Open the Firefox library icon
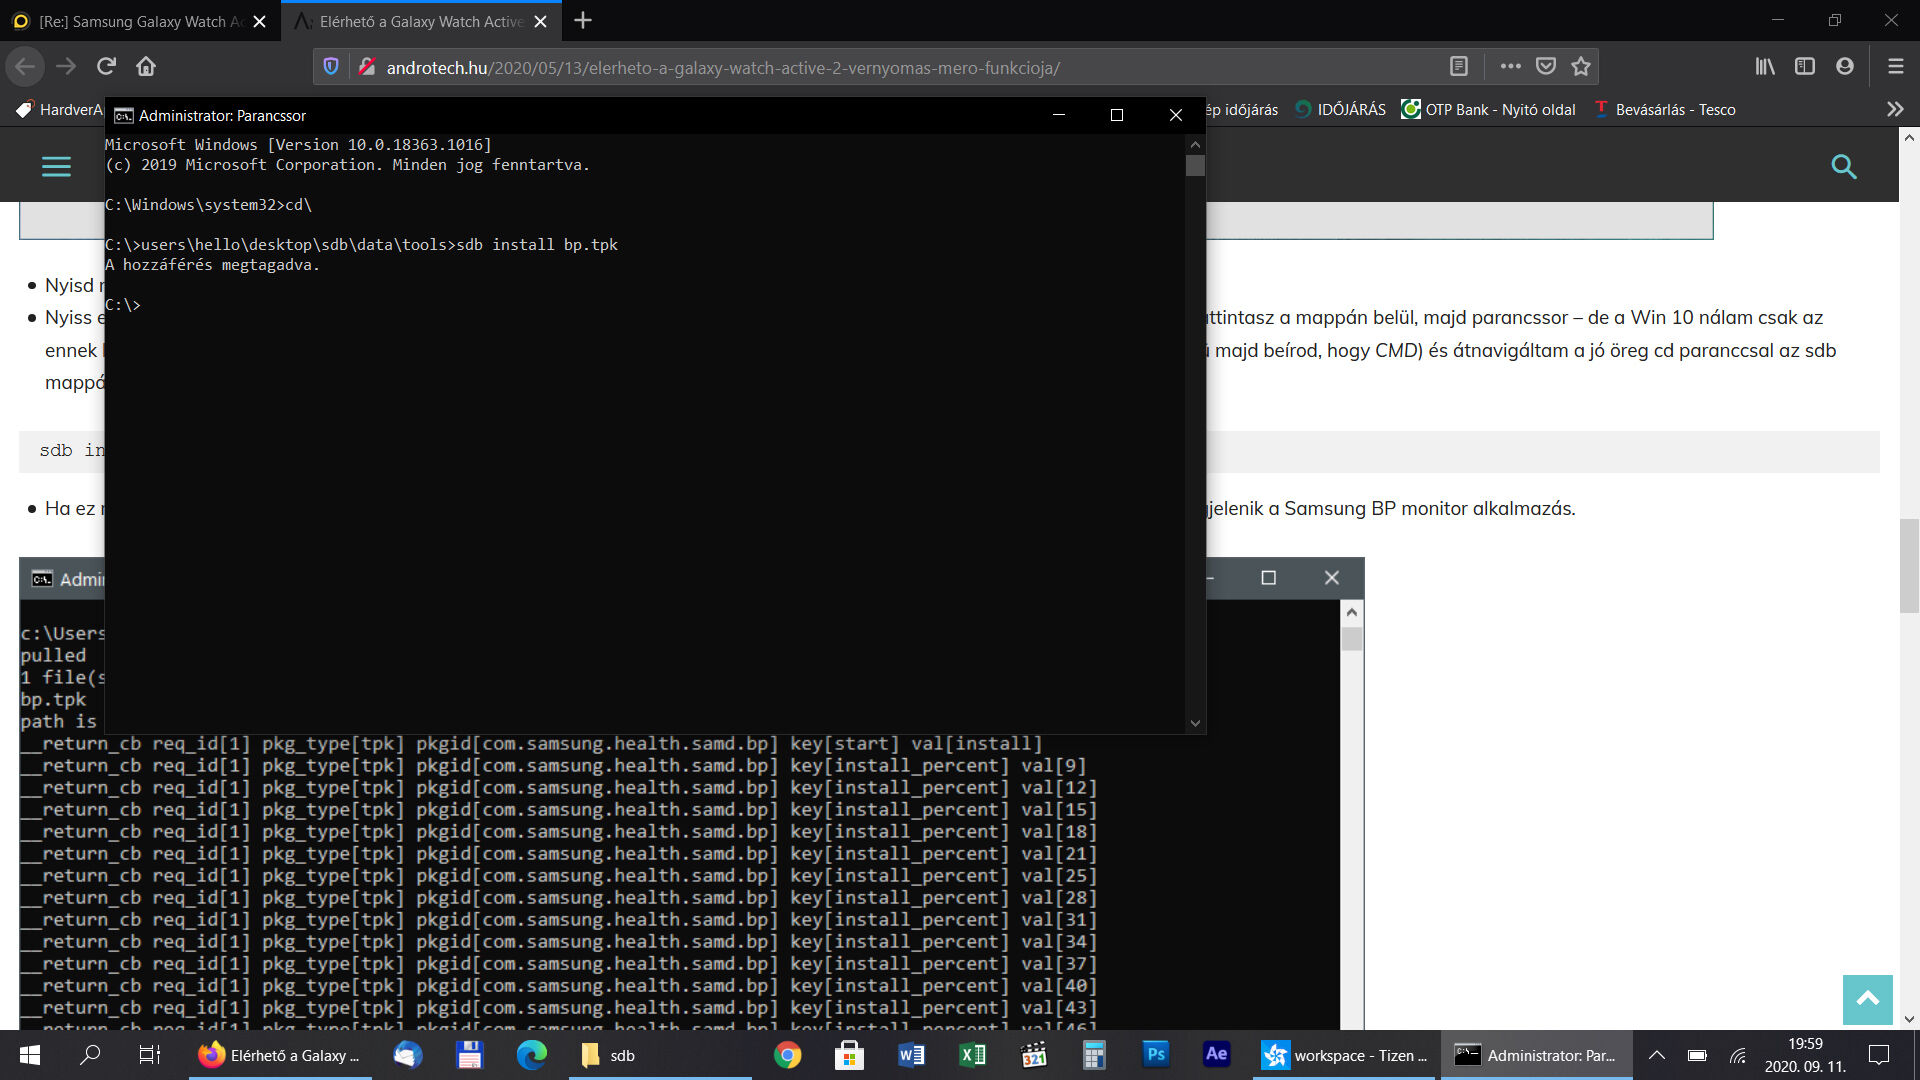The image size is (1920, 1080). [x=1765, y=67]
